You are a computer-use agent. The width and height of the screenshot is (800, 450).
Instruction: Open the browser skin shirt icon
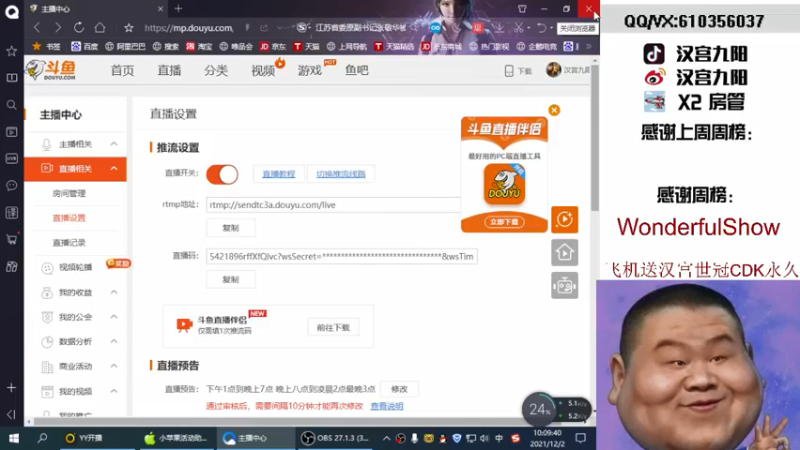(522, 9)
